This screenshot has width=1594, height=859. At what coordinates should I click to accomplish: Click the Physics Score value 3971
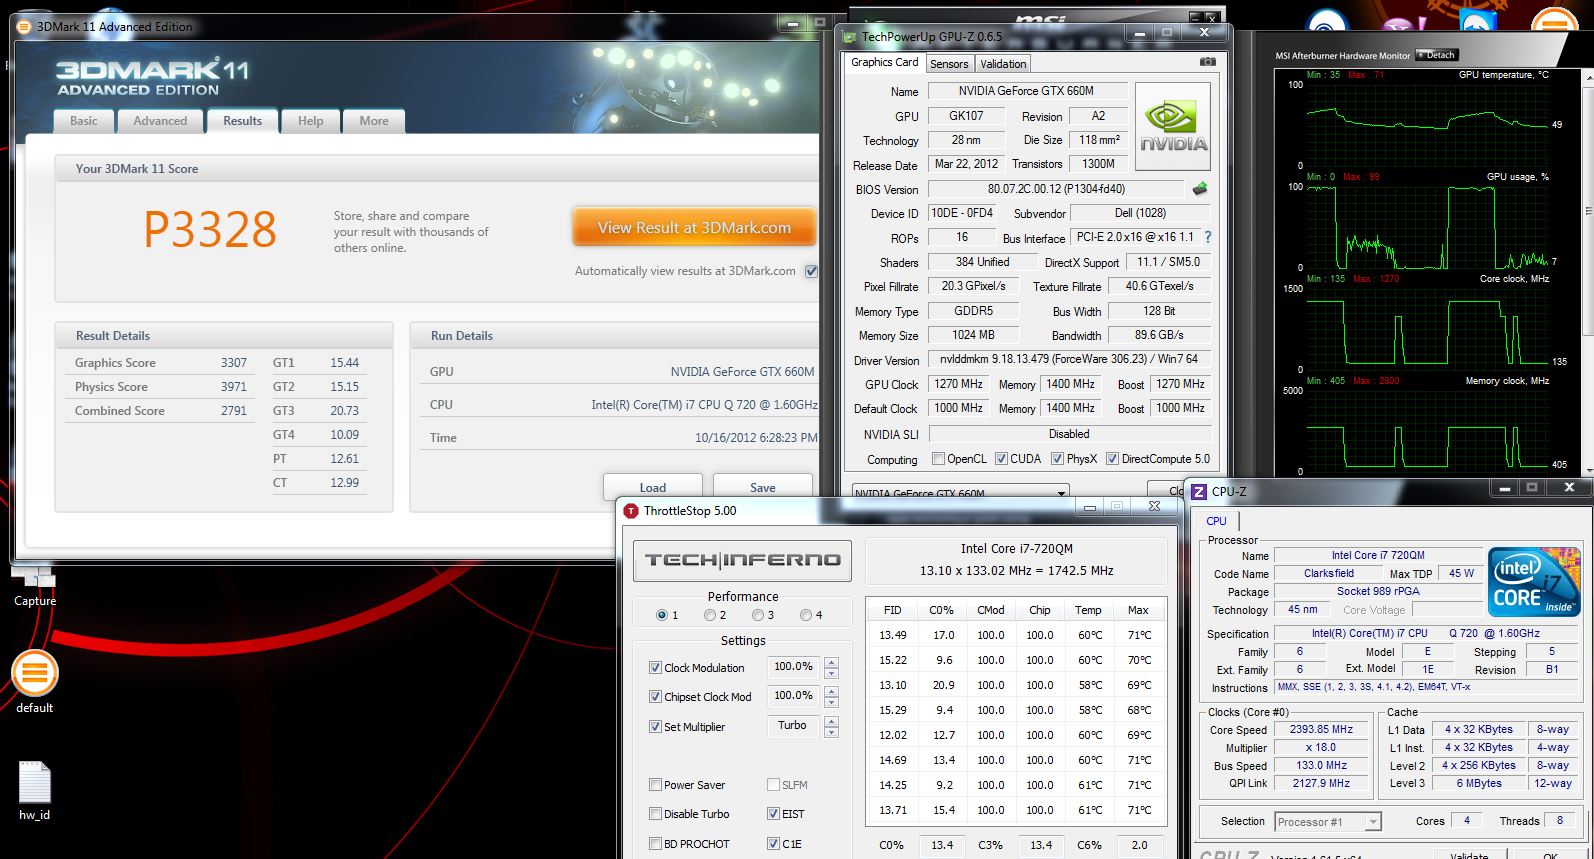pos(234,387)
